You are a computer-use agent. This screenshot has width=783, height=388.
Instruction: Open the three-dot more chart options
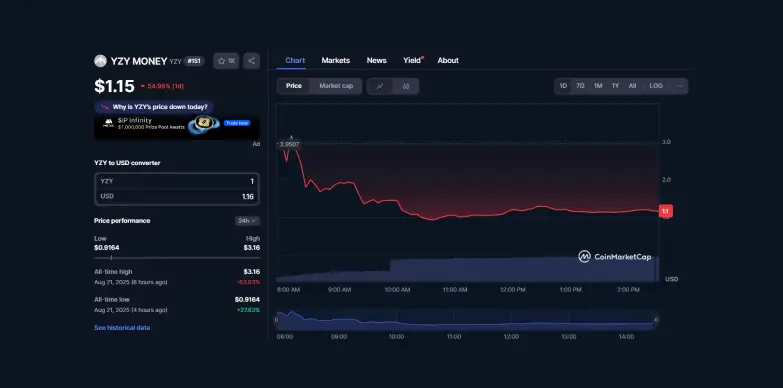coord(679,86)
